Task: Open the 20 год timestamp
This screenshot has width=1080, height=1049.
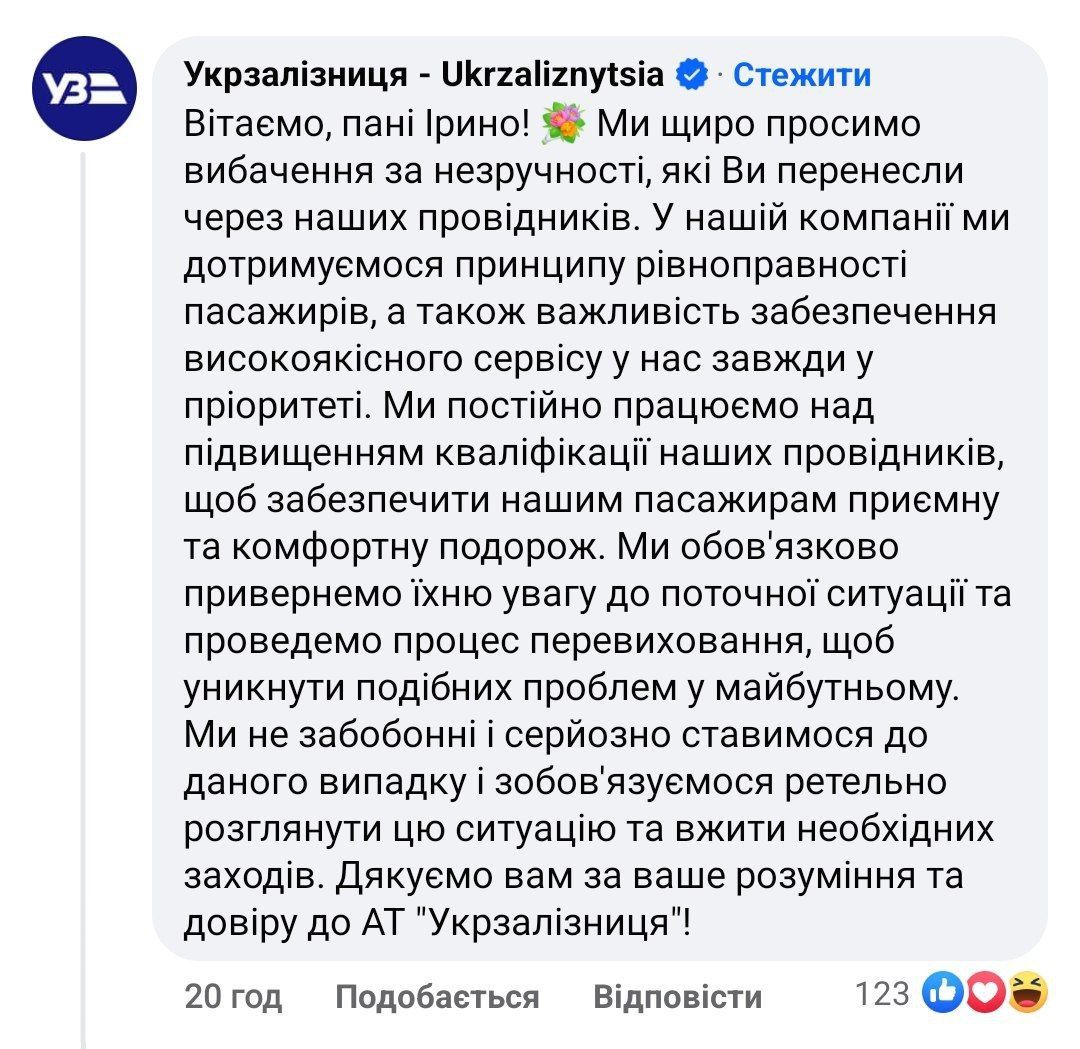Action: point(233,996)
